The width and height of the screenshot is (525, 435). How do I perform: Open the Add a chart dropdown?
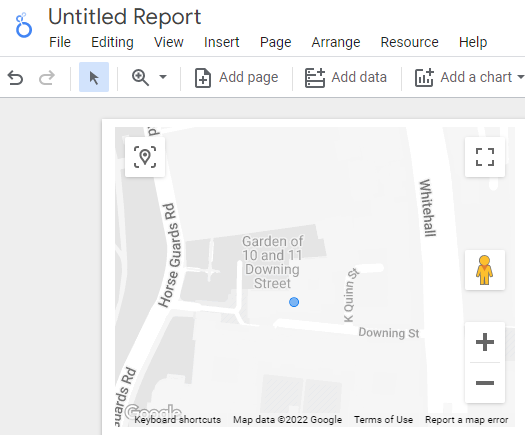pyautogui.click(x=520, y=77)
